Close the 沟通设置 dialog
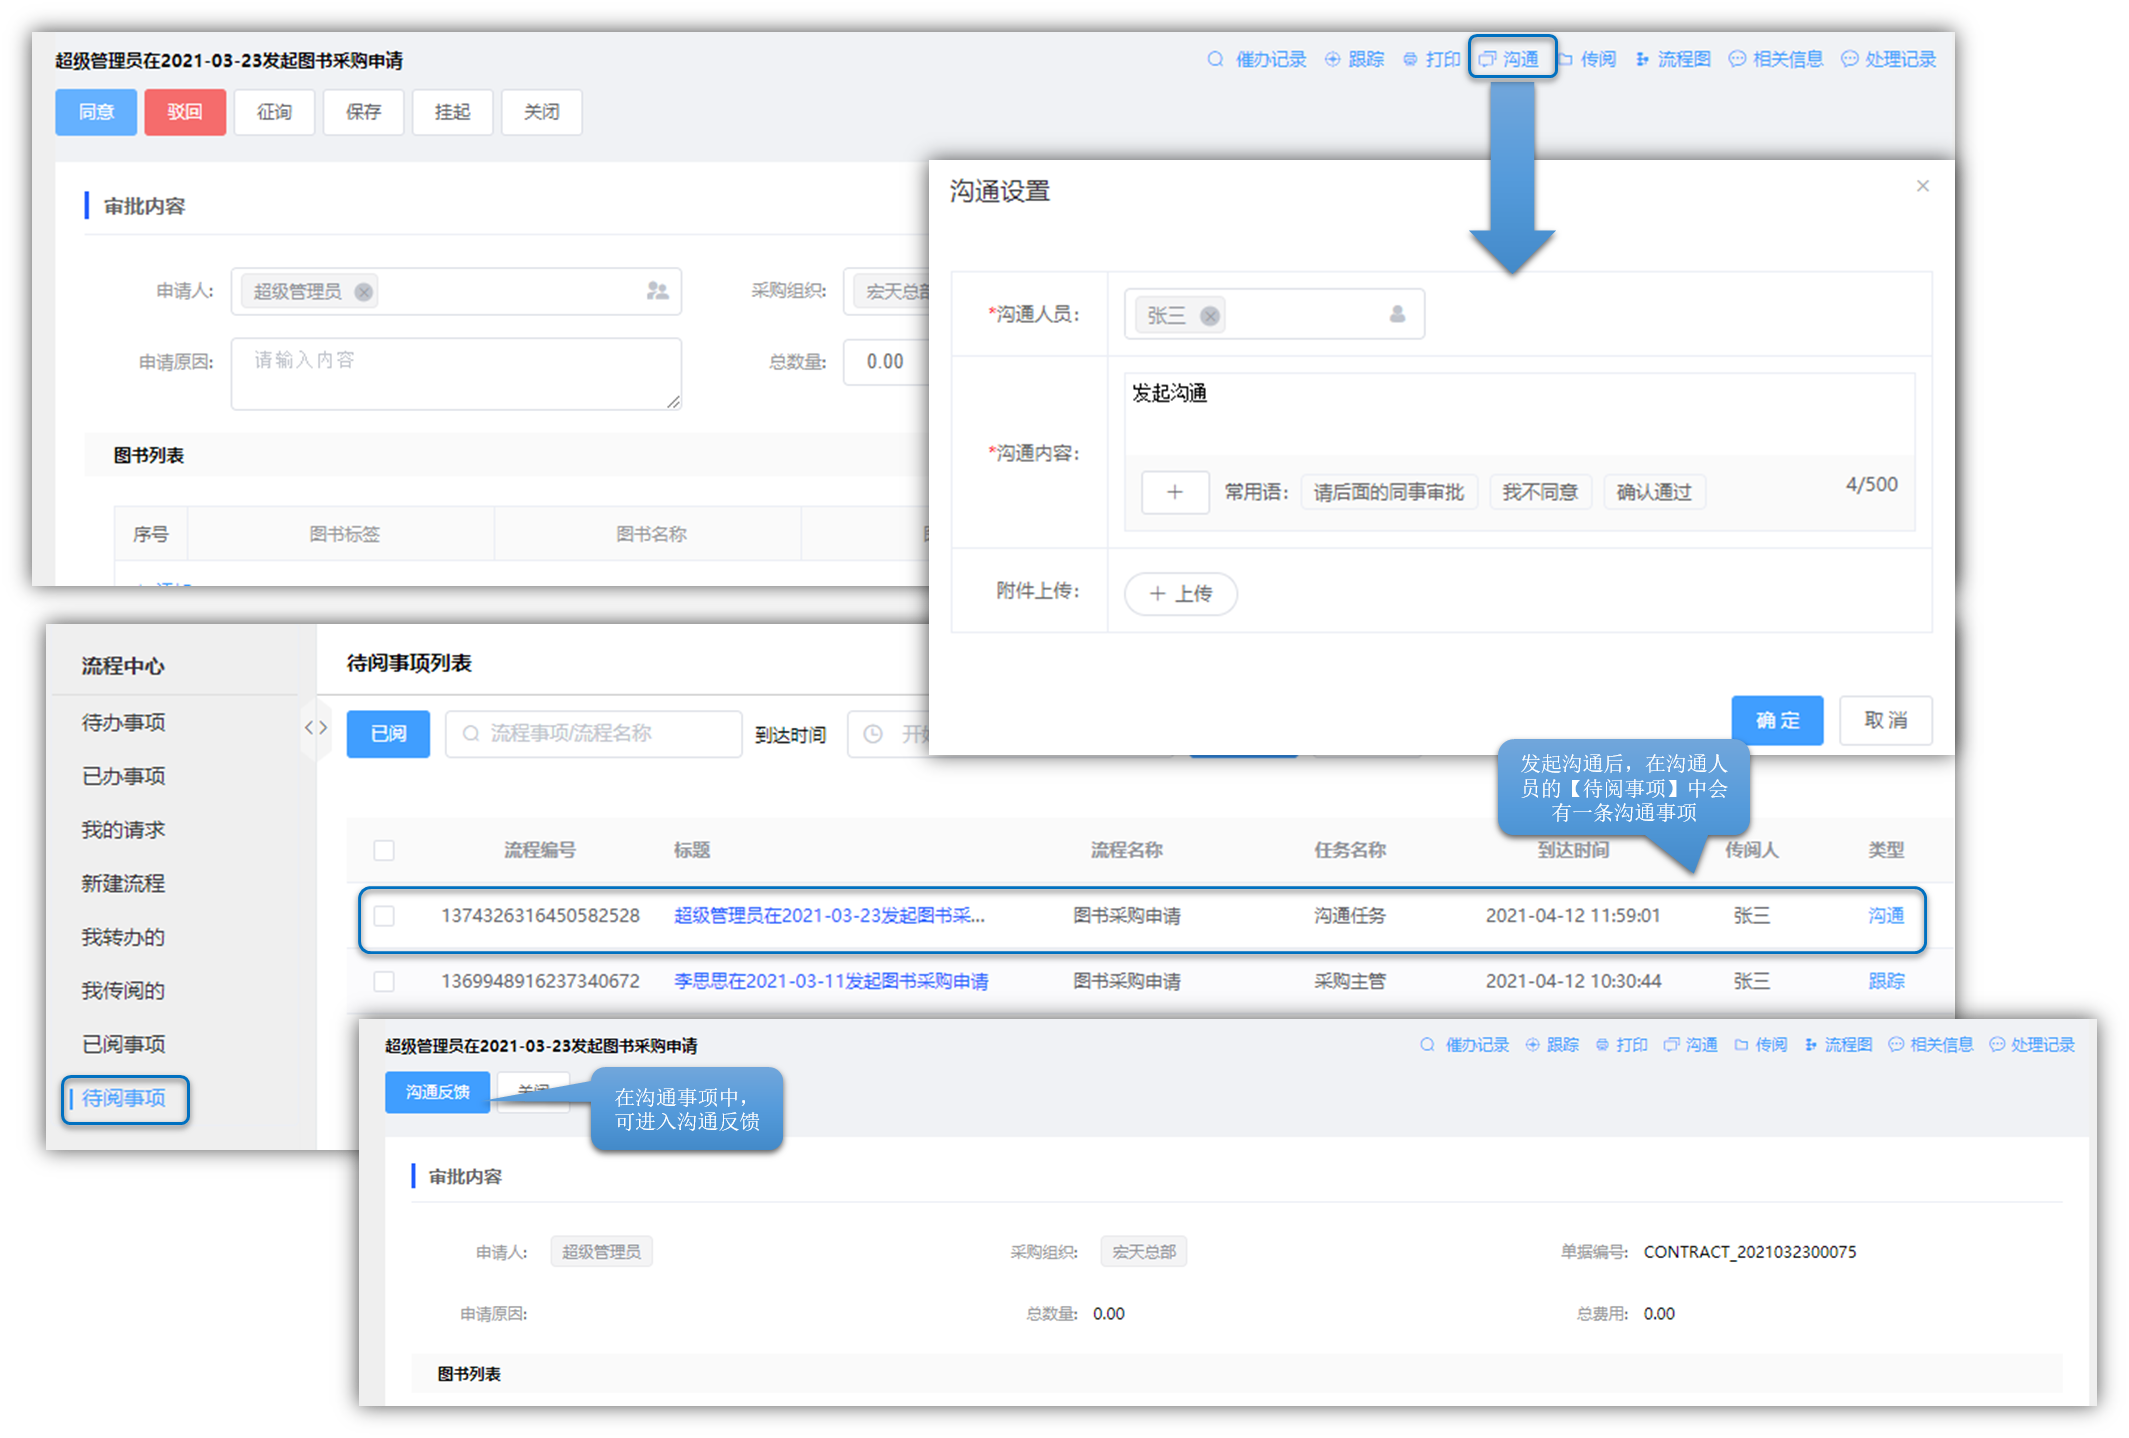 [x=1922, y=186]
